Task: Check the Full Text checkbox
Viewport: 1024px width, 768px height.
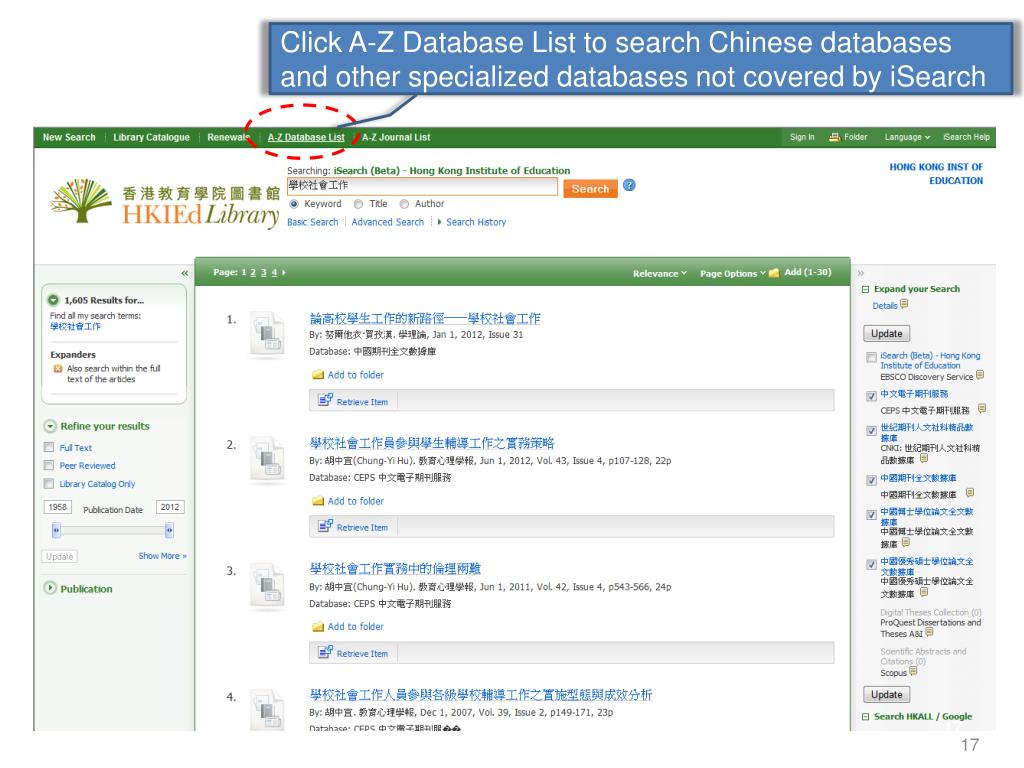Action: click(x=49, y=447)
